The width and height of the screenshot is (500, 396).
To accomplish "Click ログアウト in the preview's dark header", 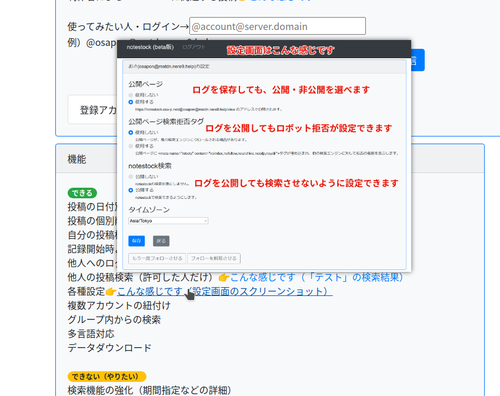I will tap(194, 47).
